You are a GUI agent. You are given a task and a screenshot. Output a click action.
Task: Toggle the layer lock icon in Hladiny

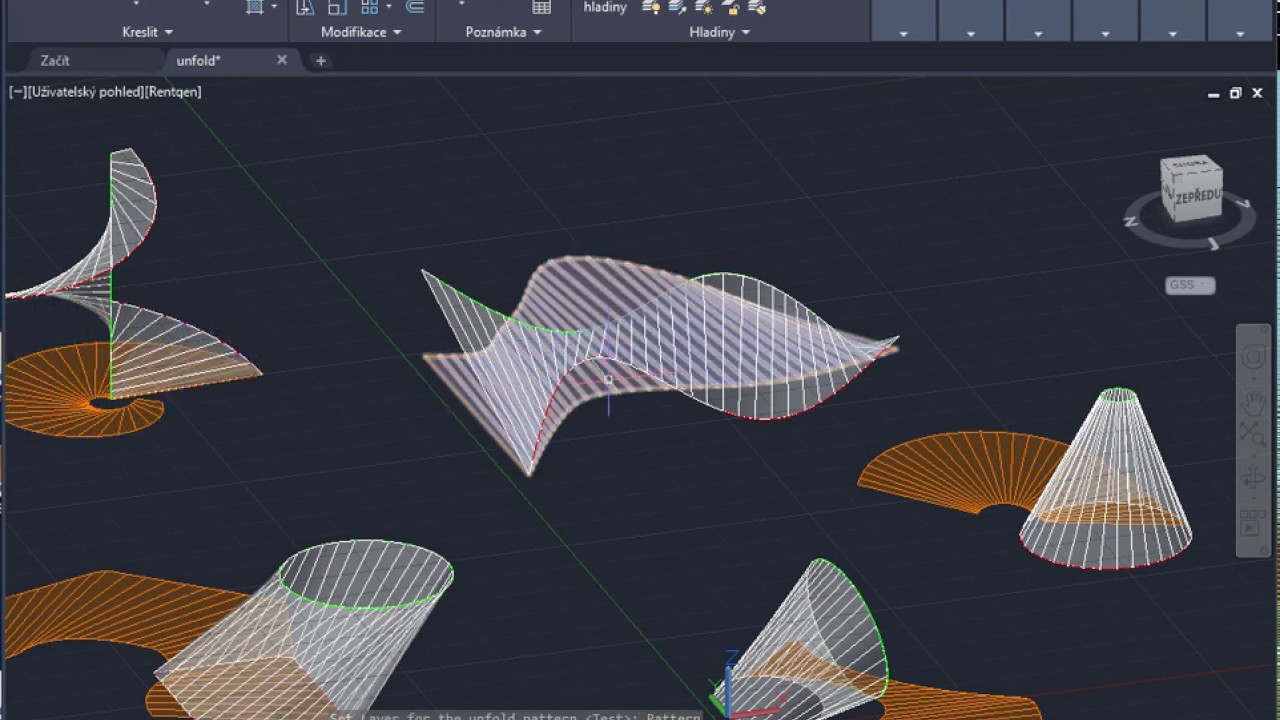click(x=733, y=8)
